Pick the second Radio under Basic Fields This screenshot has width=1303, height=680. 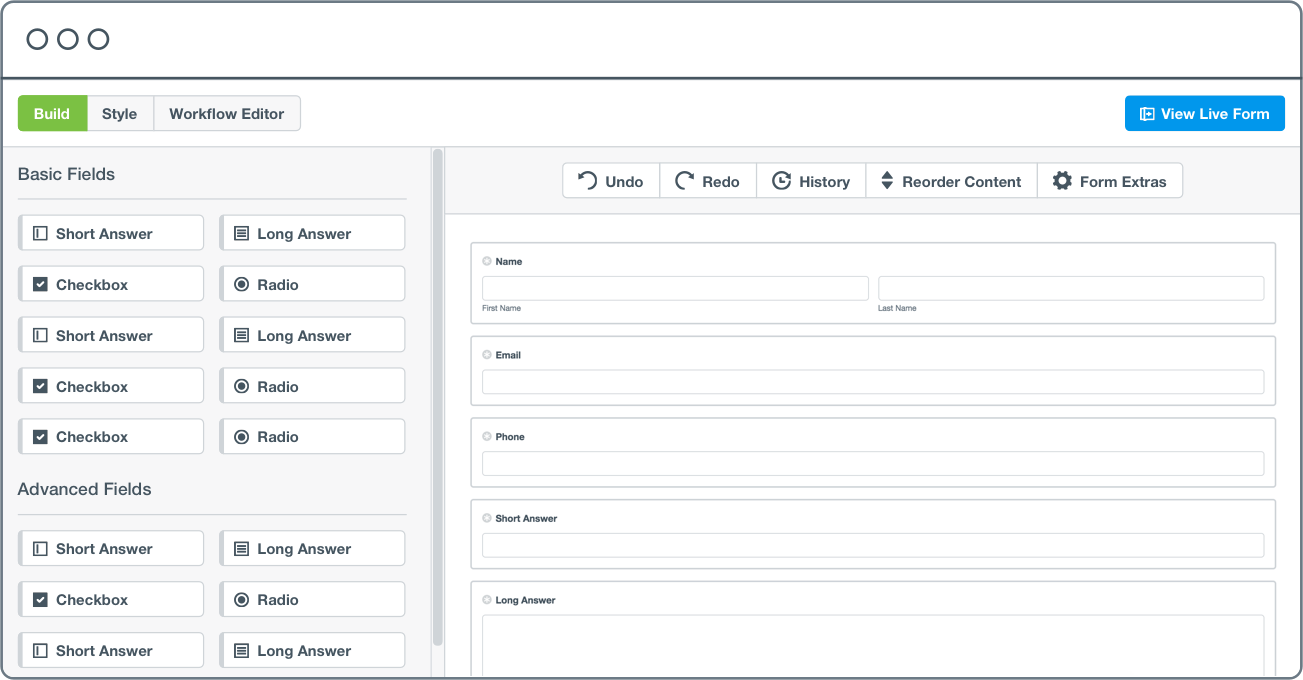(312, 386)
